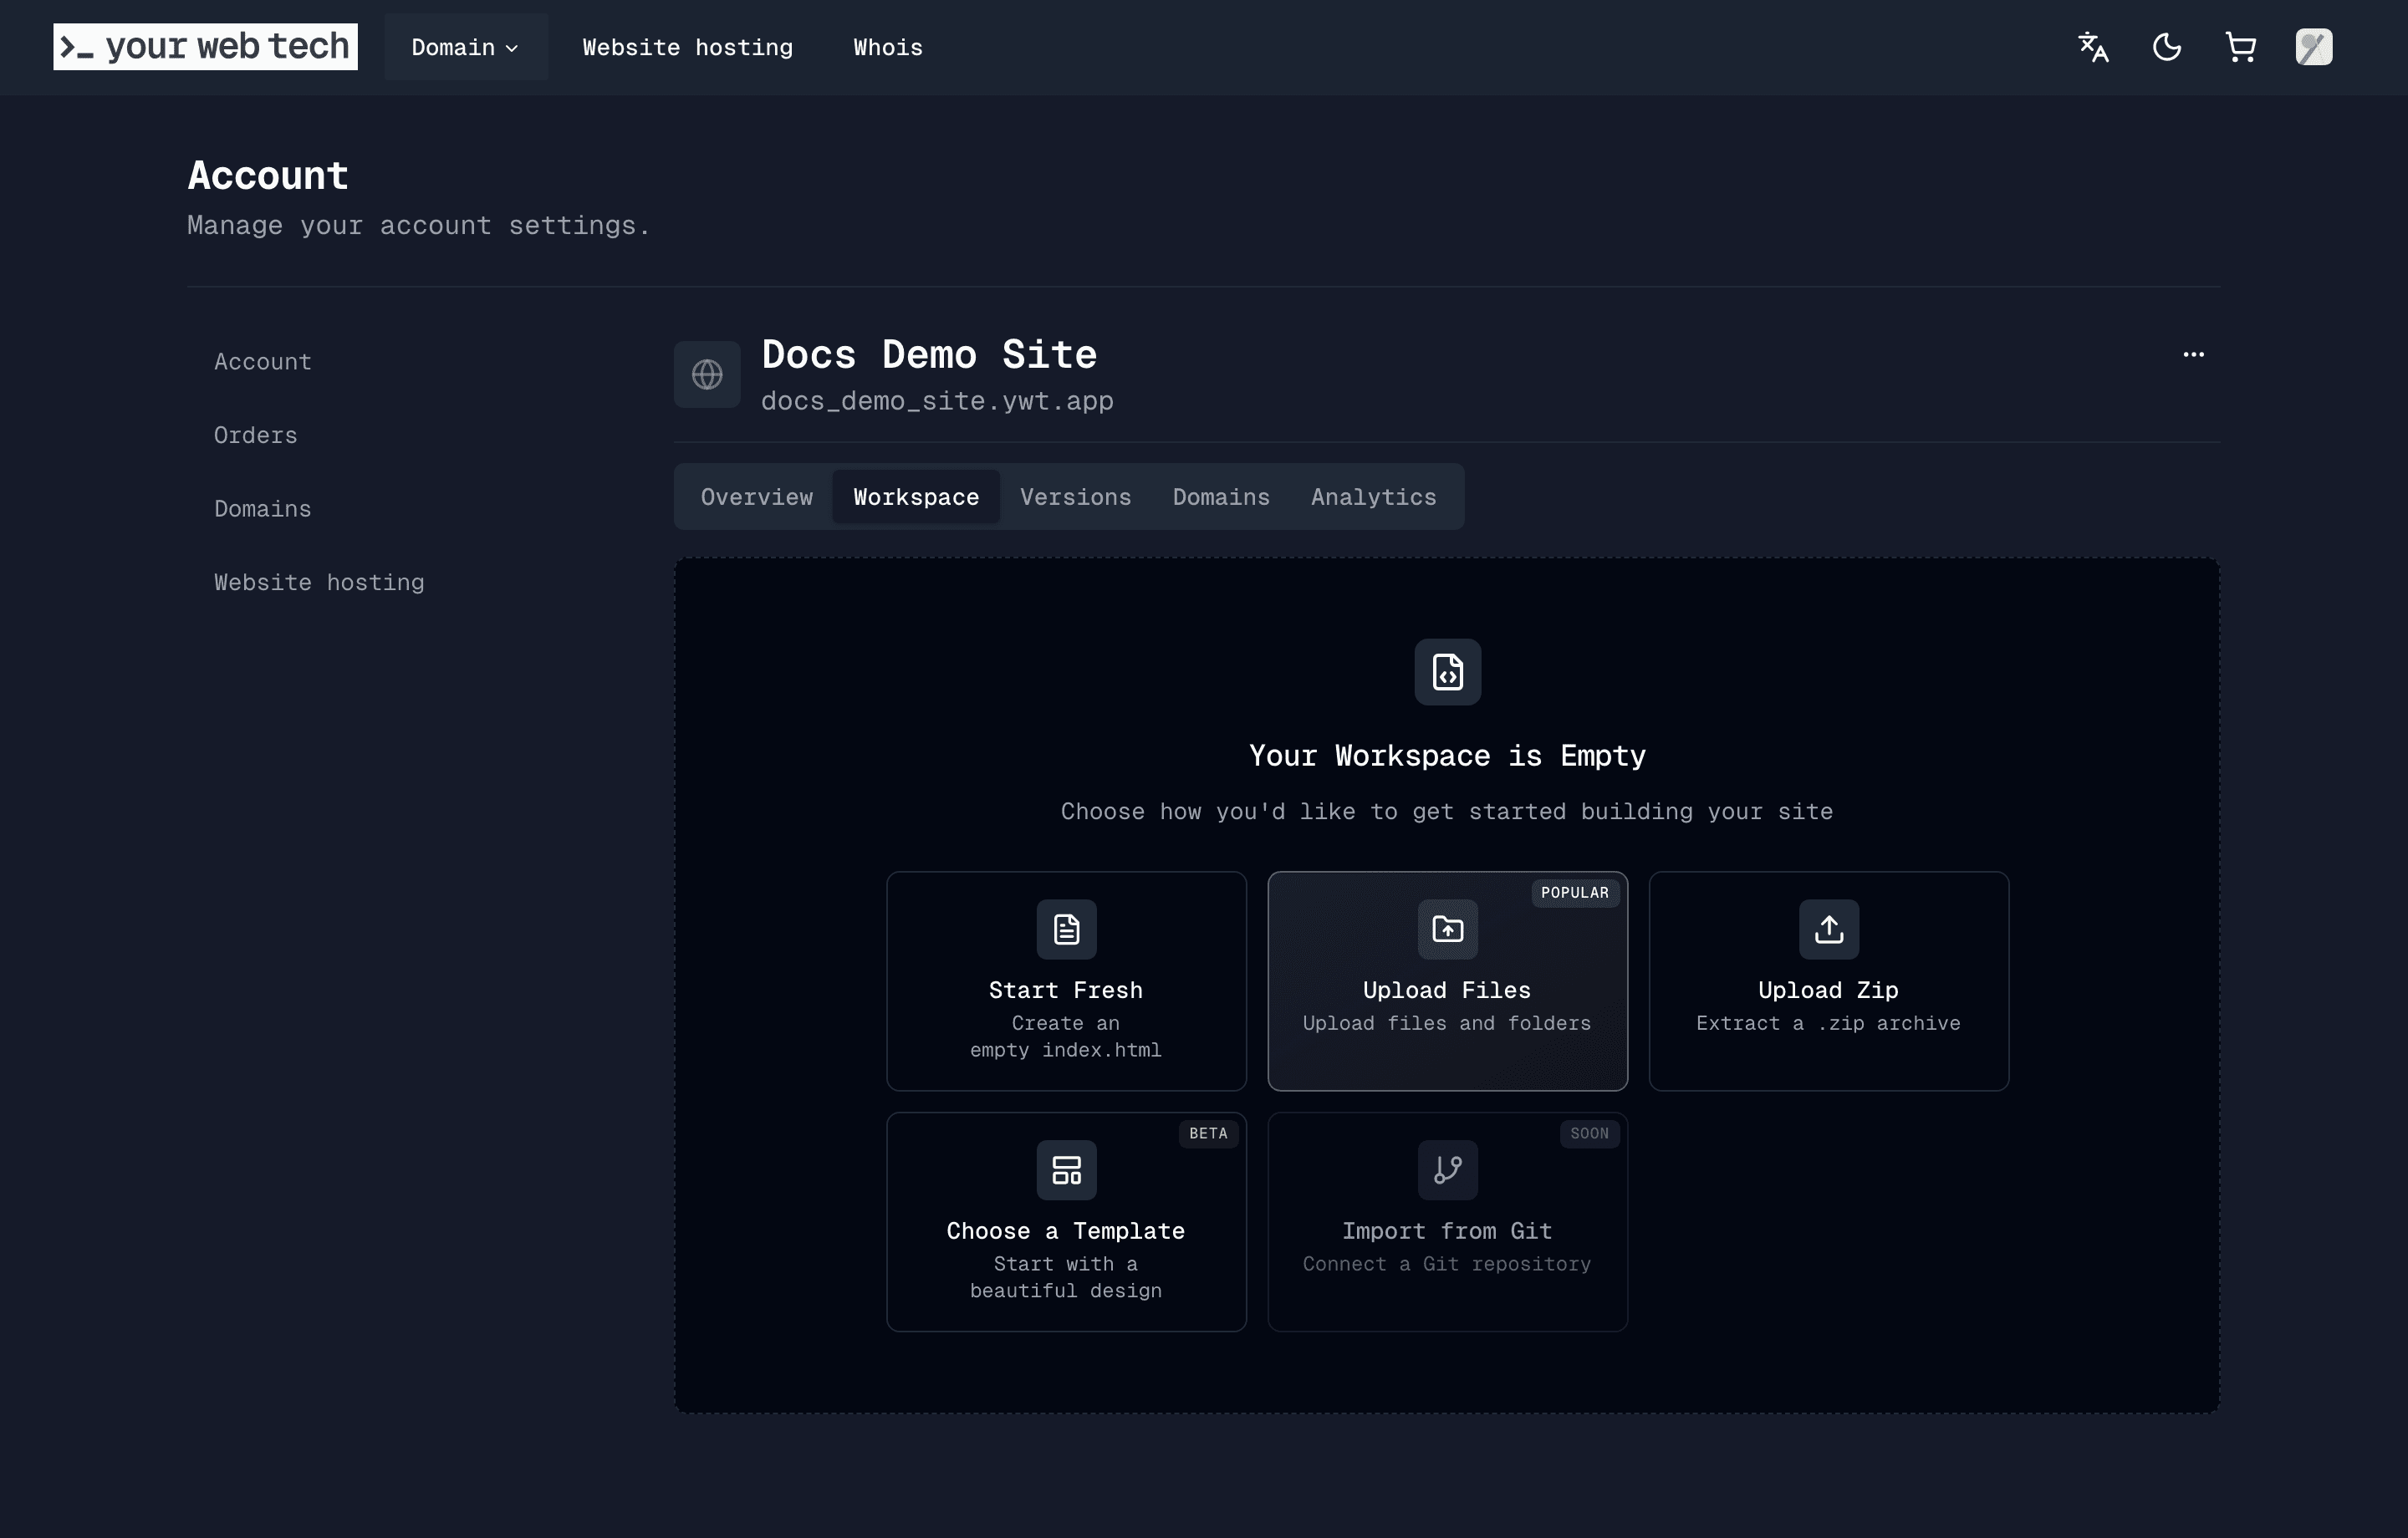This screenshot has width=2408, height=1538.
Task: Choose the Start Fresh card title
Action: click(x=1066, y=990)
